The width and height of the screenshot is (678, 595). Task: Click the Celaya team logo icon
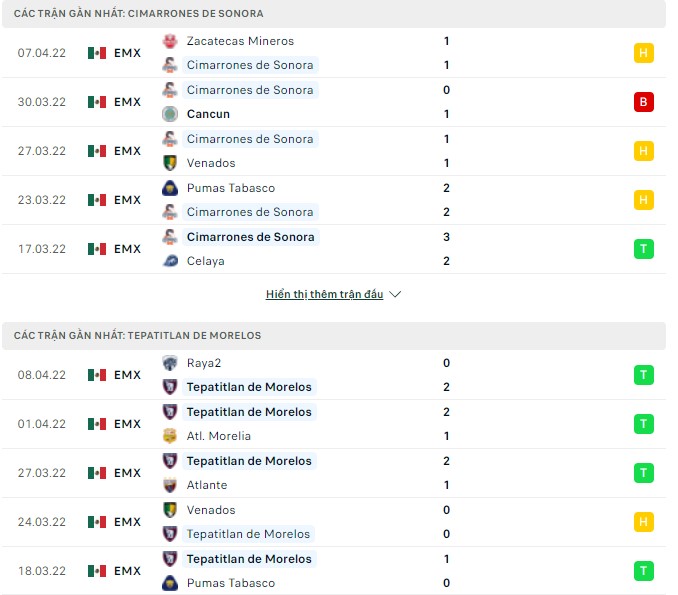(170, 261)
